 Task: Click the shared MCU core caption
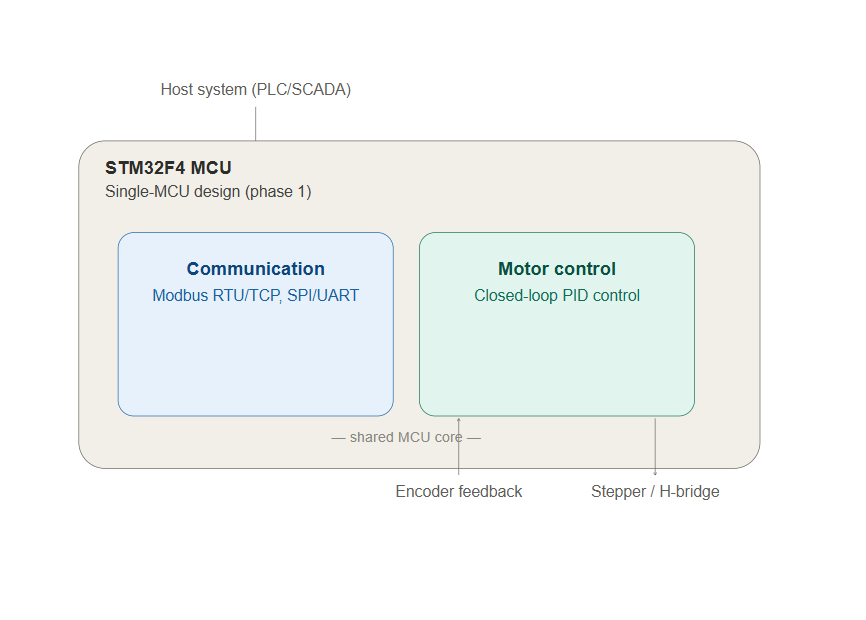(x=406, y=437)
